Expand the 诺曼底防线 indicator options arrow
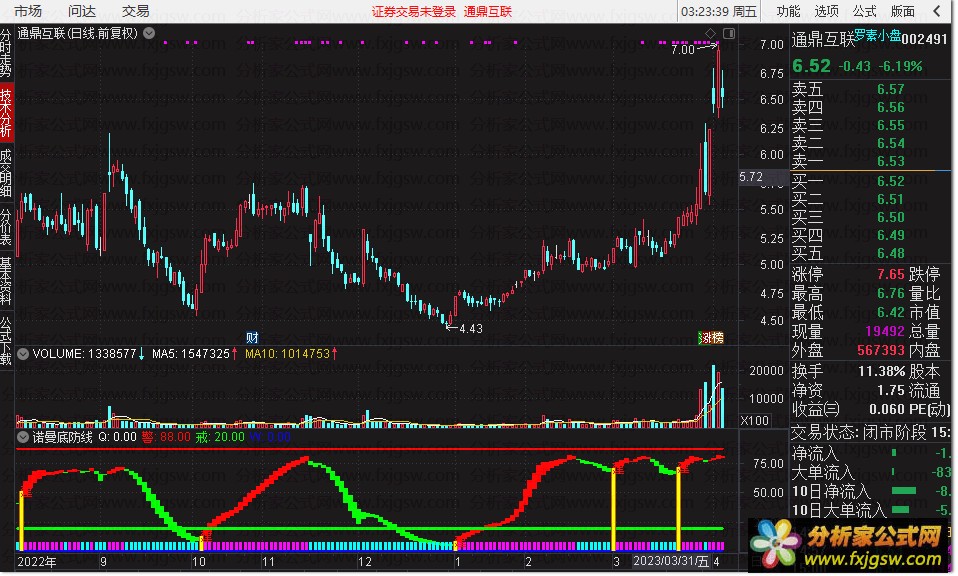Image resolution: width=958 pixels, height=576 pixels. coord(23,437)
